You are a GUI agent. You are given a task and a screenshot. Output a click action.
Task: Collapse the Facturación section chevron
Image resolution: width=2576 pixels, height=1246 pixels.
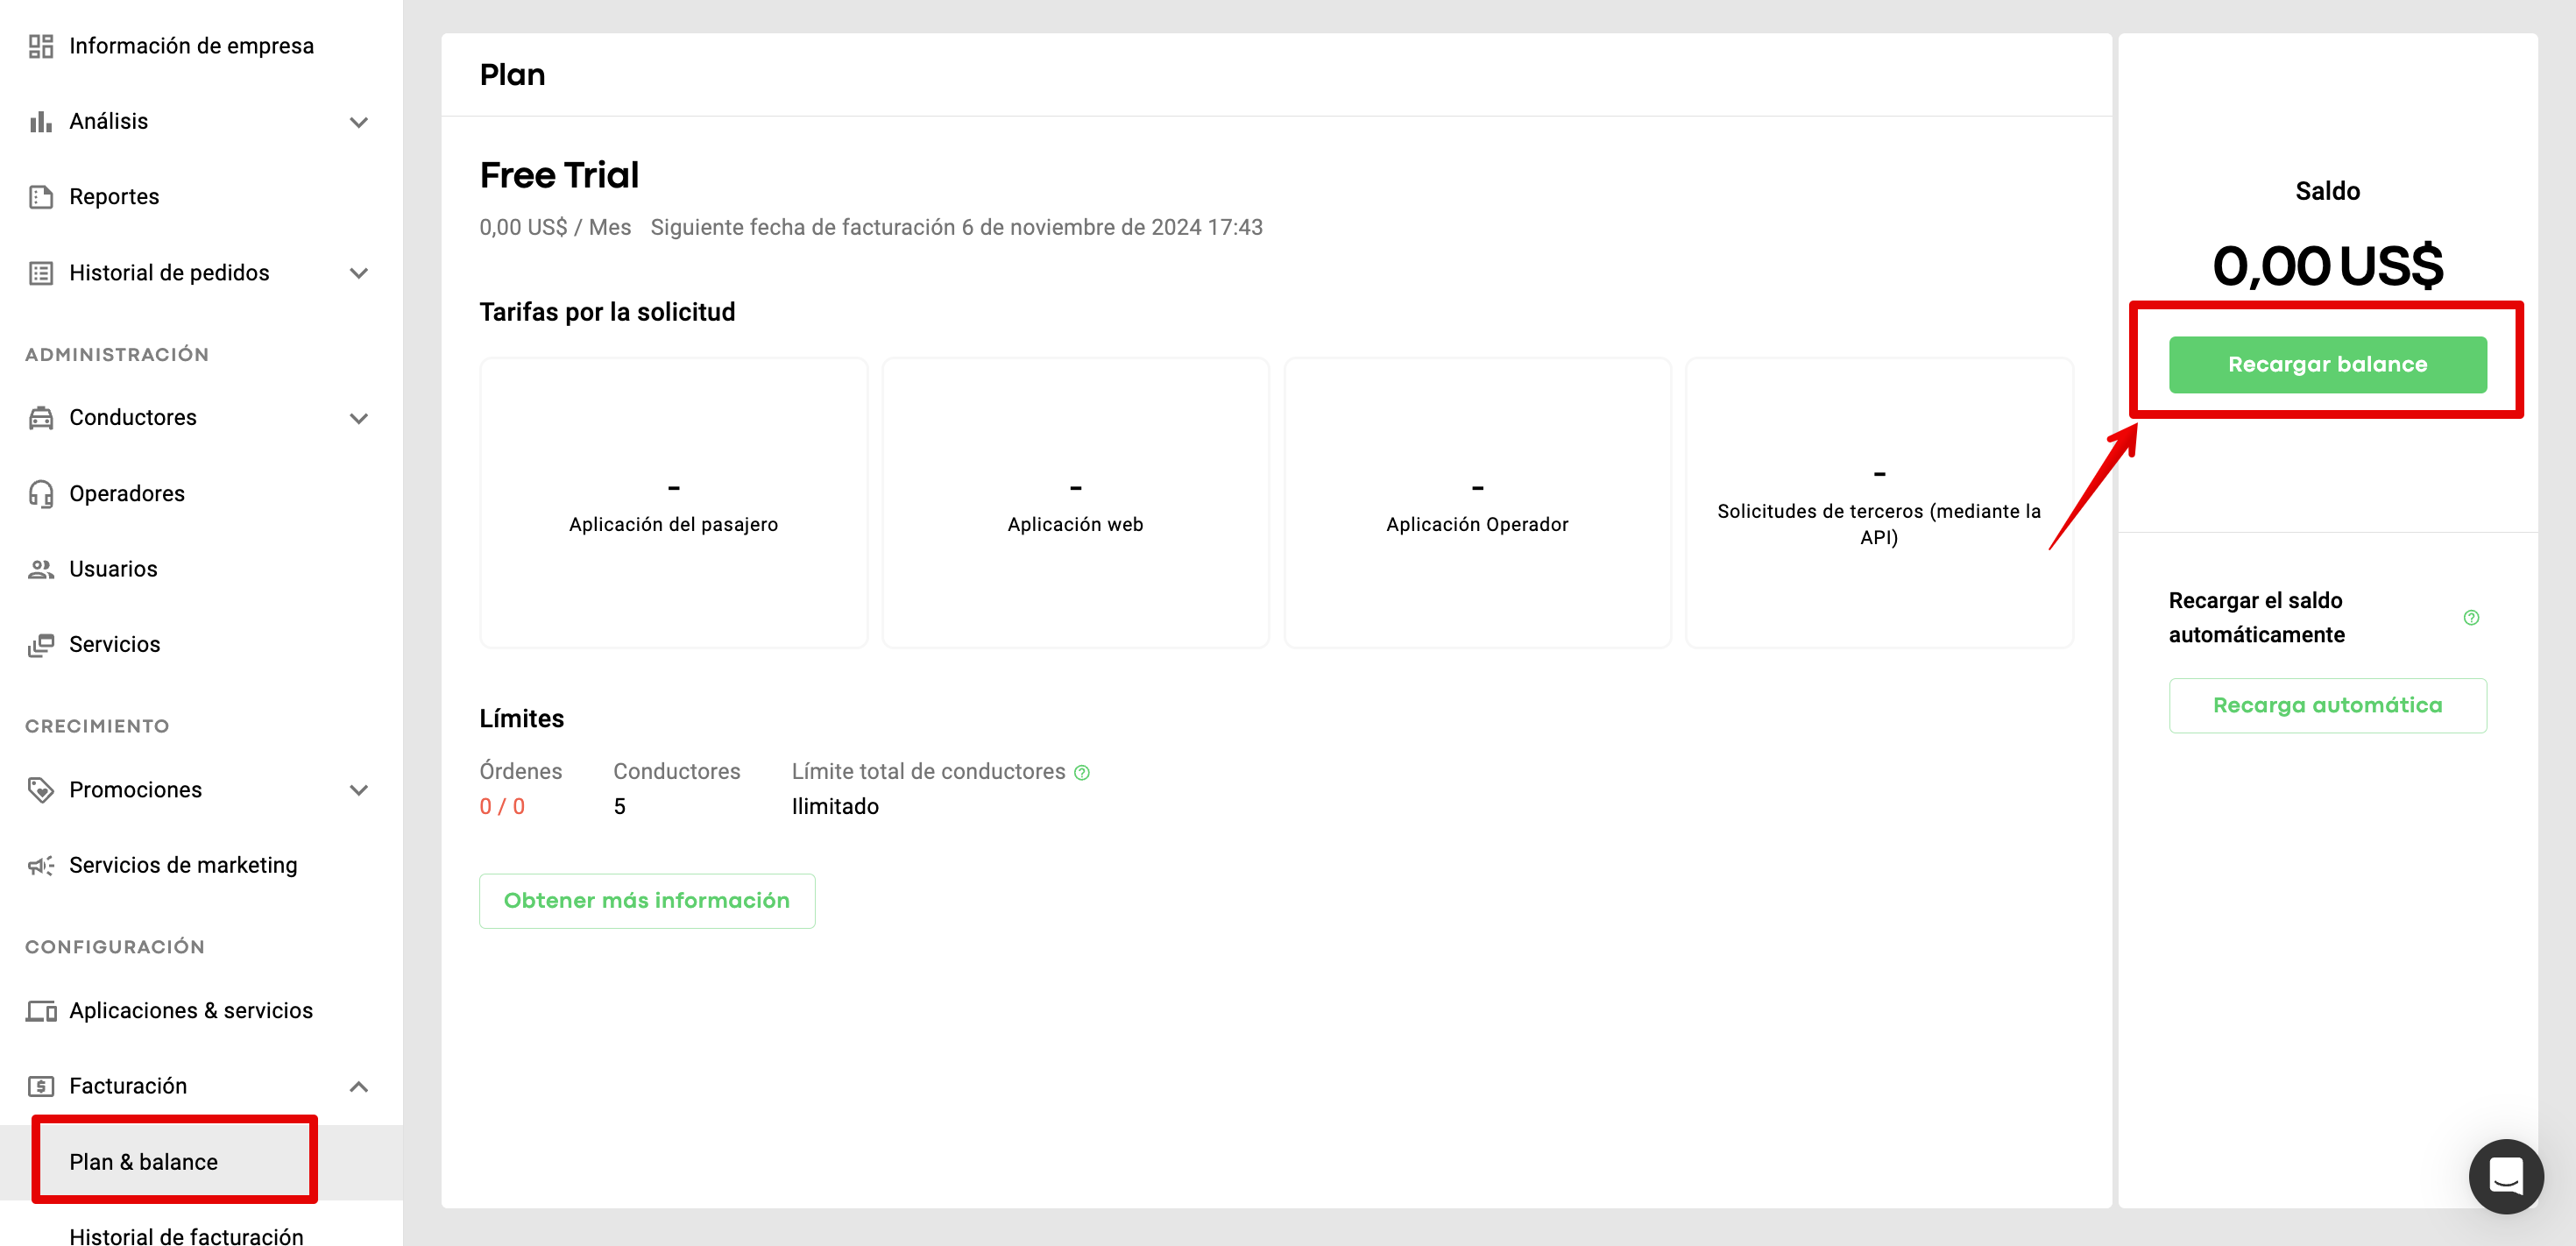point(358,1087)
